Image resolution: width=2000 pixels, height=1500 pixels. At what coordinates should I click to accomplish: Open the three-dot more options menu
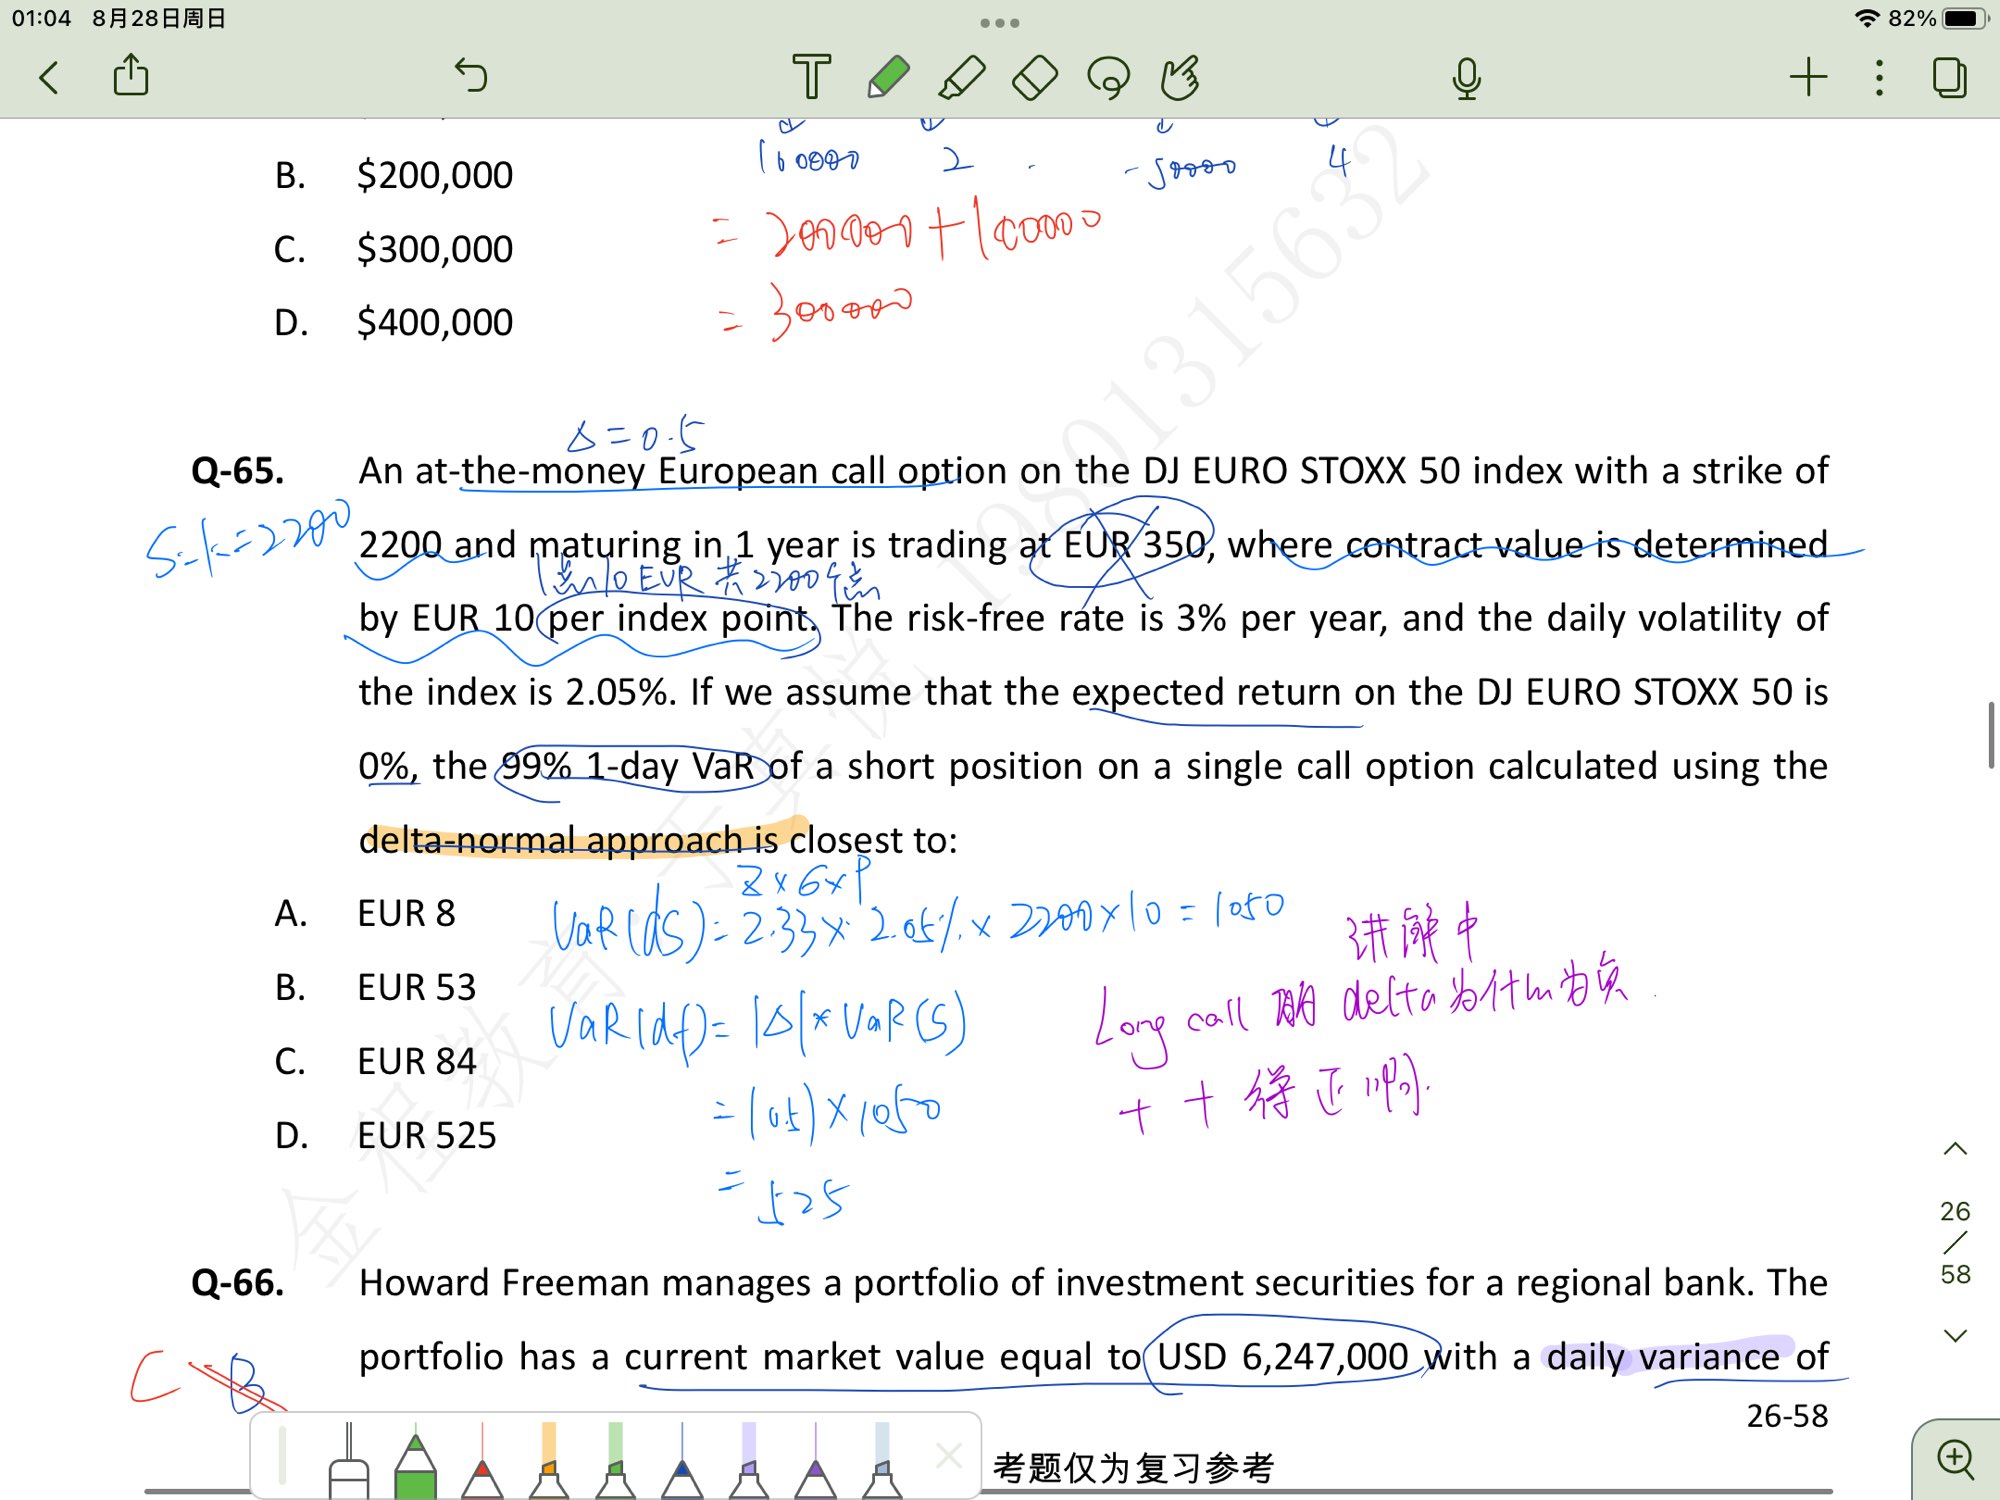click(x=1879, y=77)
